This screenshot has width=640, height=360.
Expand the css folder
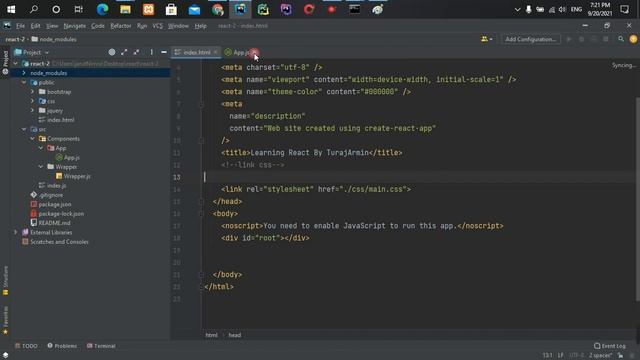pyautogui.click(x=32, y=101)
